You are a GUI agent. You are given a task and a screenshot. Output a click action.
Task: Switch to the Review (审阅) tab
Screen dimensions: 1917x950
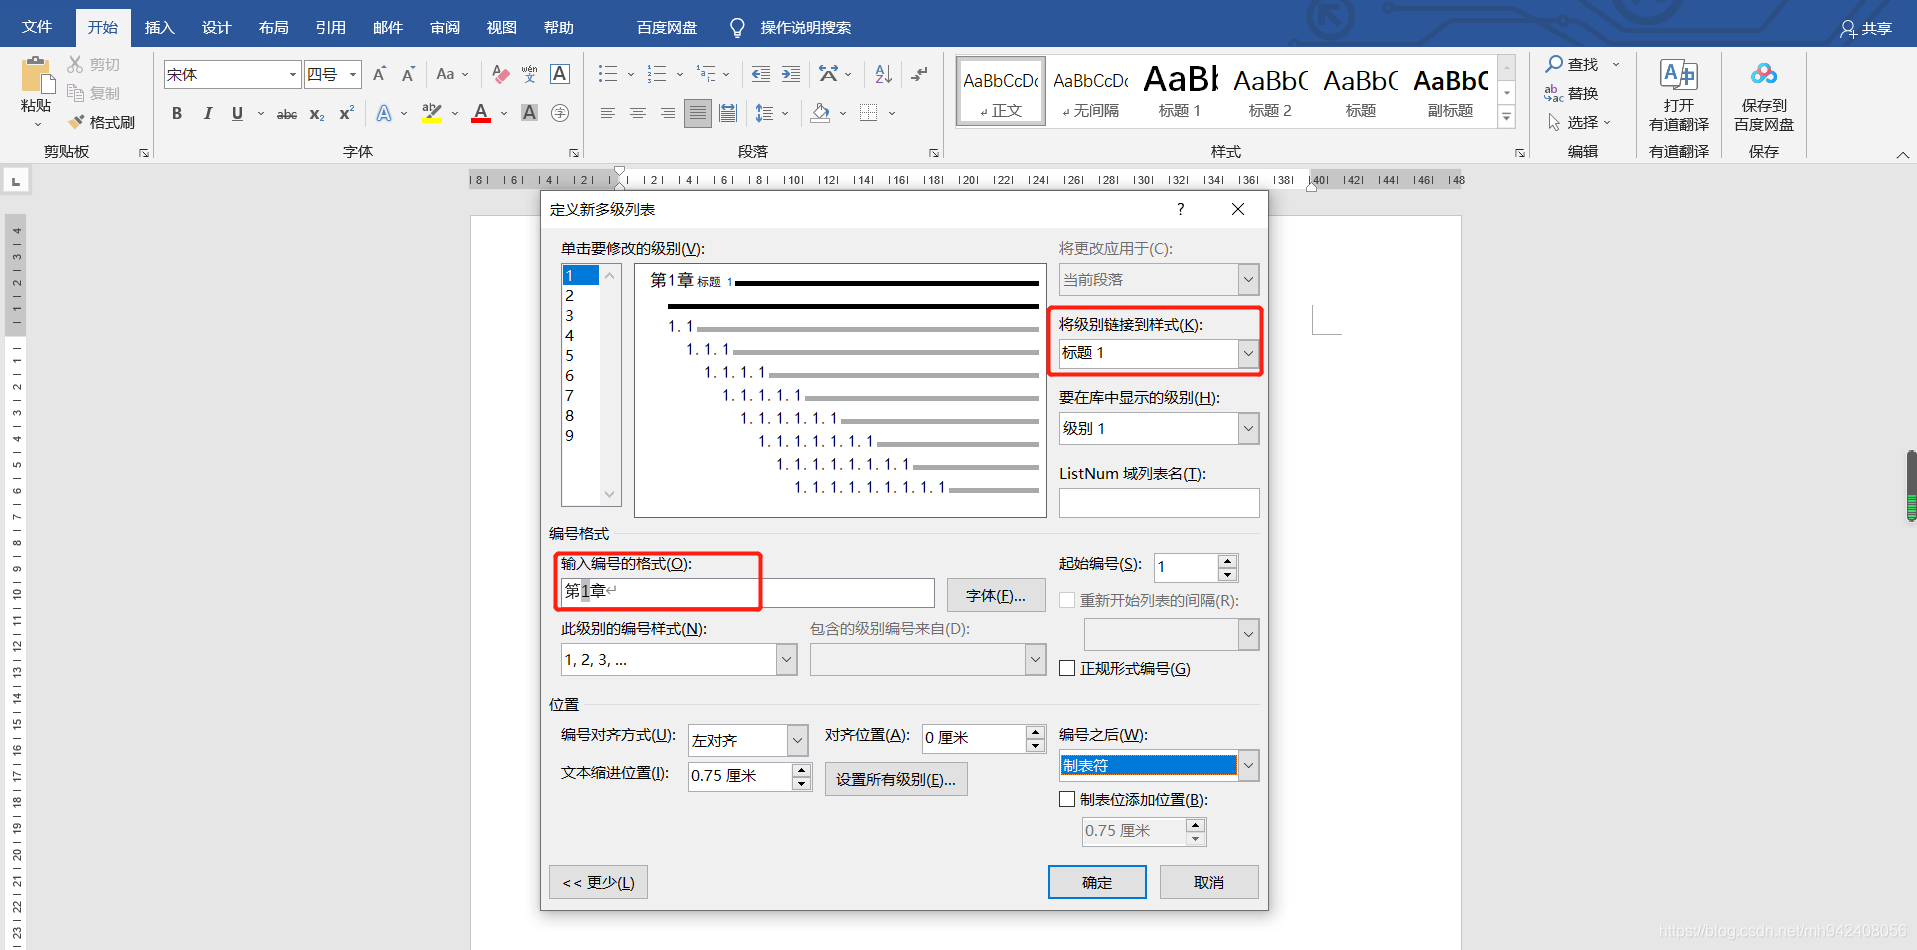445,27
